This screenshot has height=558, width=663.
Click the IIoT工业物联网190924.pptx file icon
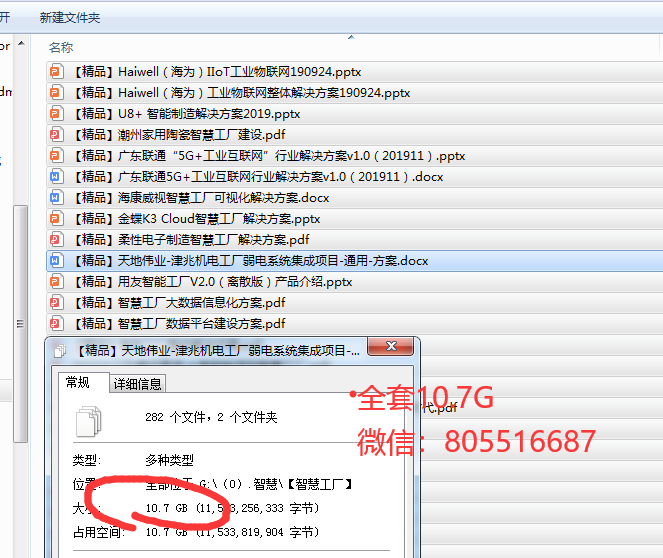coord(56,71)
